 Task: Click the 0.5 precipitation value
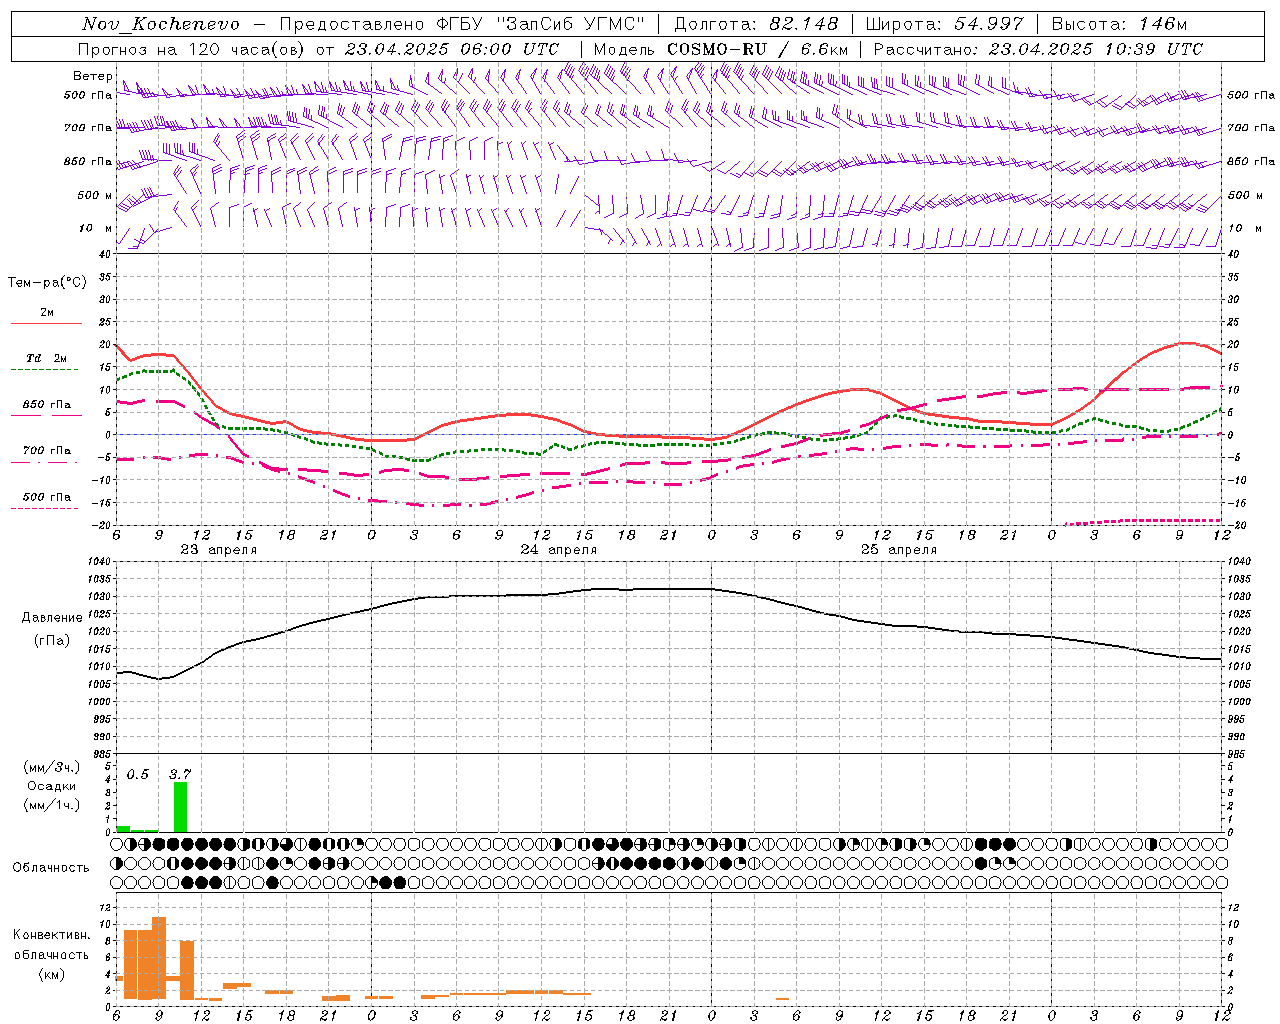point(137,774)
